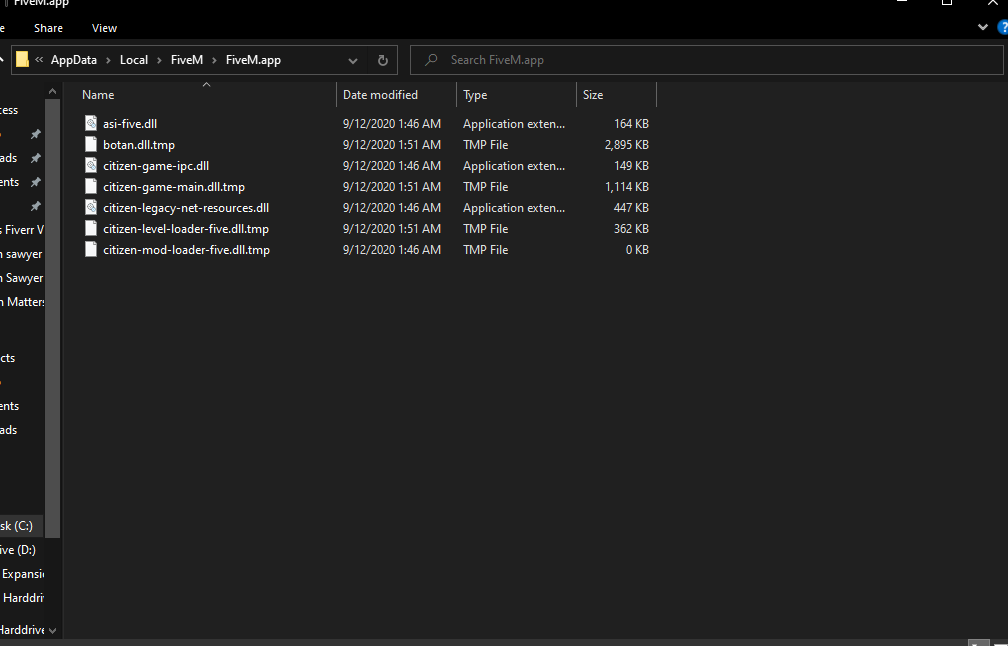This screenshot has height=646, width=1008.
Task: Open the Help question mark icon
Action: [1002, 28]
